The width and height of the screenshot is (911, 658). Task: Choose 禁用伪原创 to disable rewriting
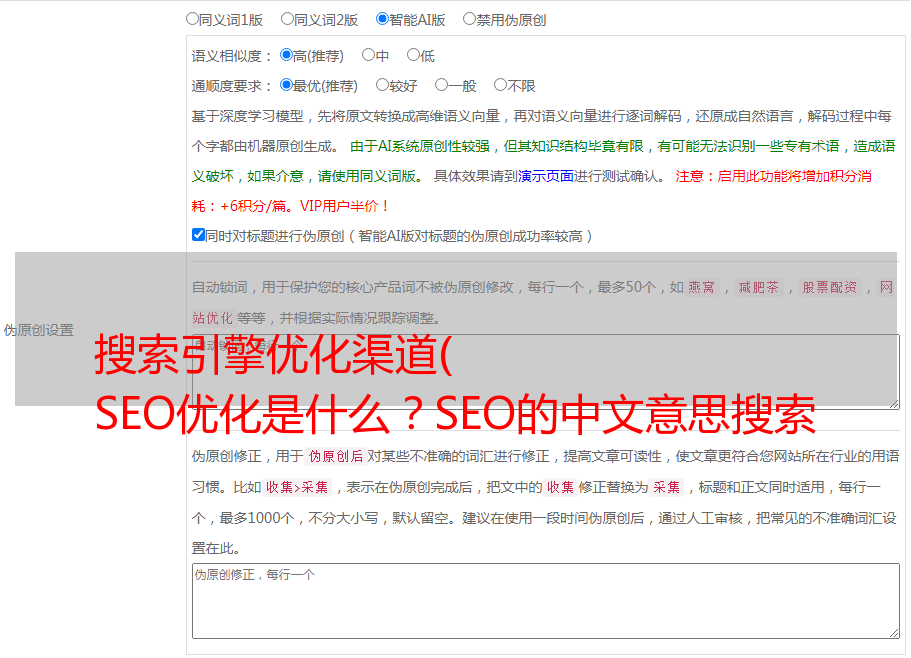pyautogui.click(x=469, y=18)
